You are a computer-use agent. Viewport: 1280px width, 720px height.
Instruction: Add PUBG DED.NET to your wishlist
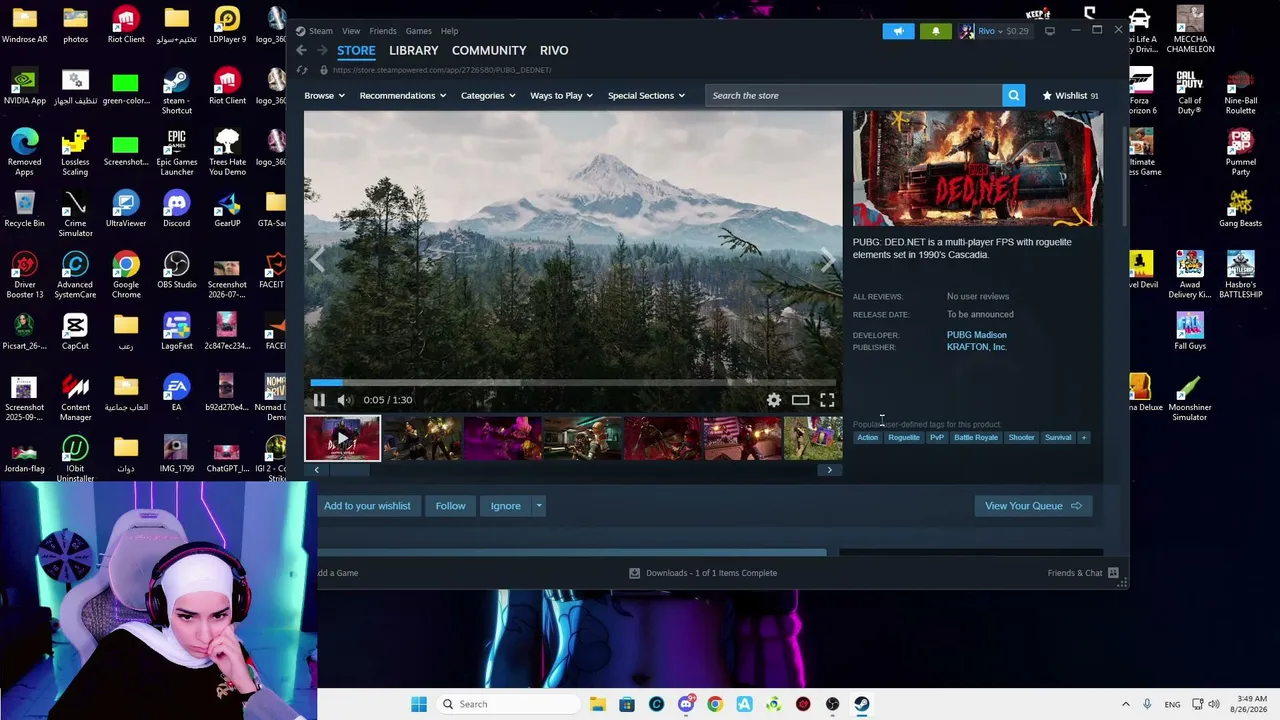(x=367, y=506)
